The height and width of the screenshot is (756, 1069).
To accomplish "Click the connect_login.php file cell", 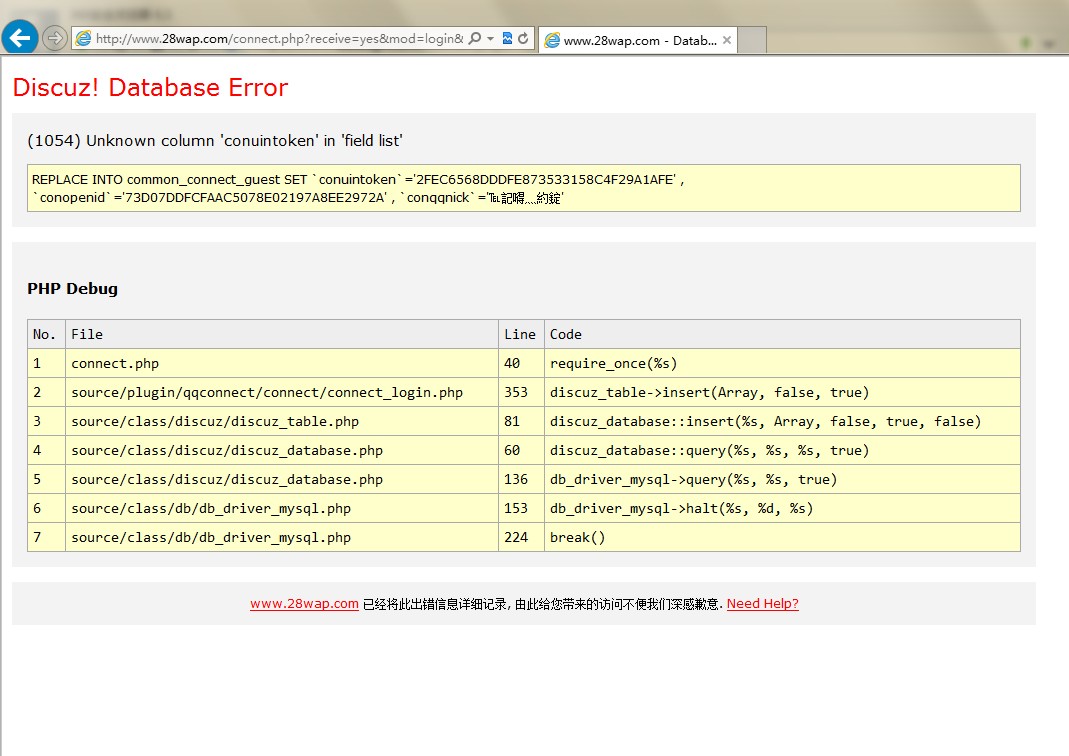I will pos(266,392).
